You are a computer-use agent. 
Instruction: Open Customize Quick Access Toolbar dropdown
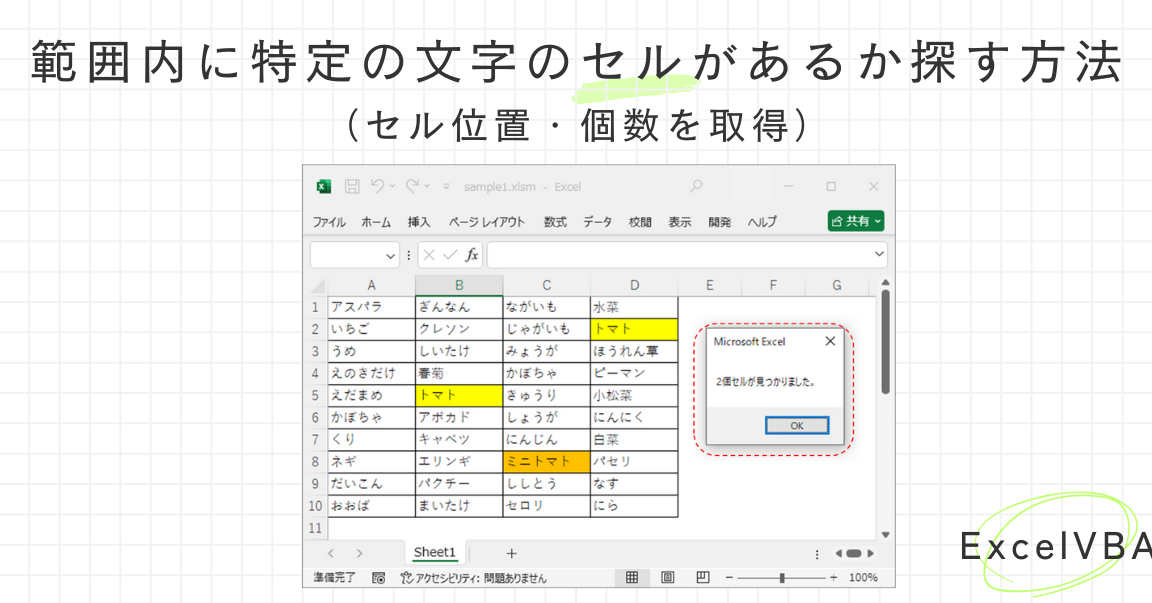[x=446, y=187]
